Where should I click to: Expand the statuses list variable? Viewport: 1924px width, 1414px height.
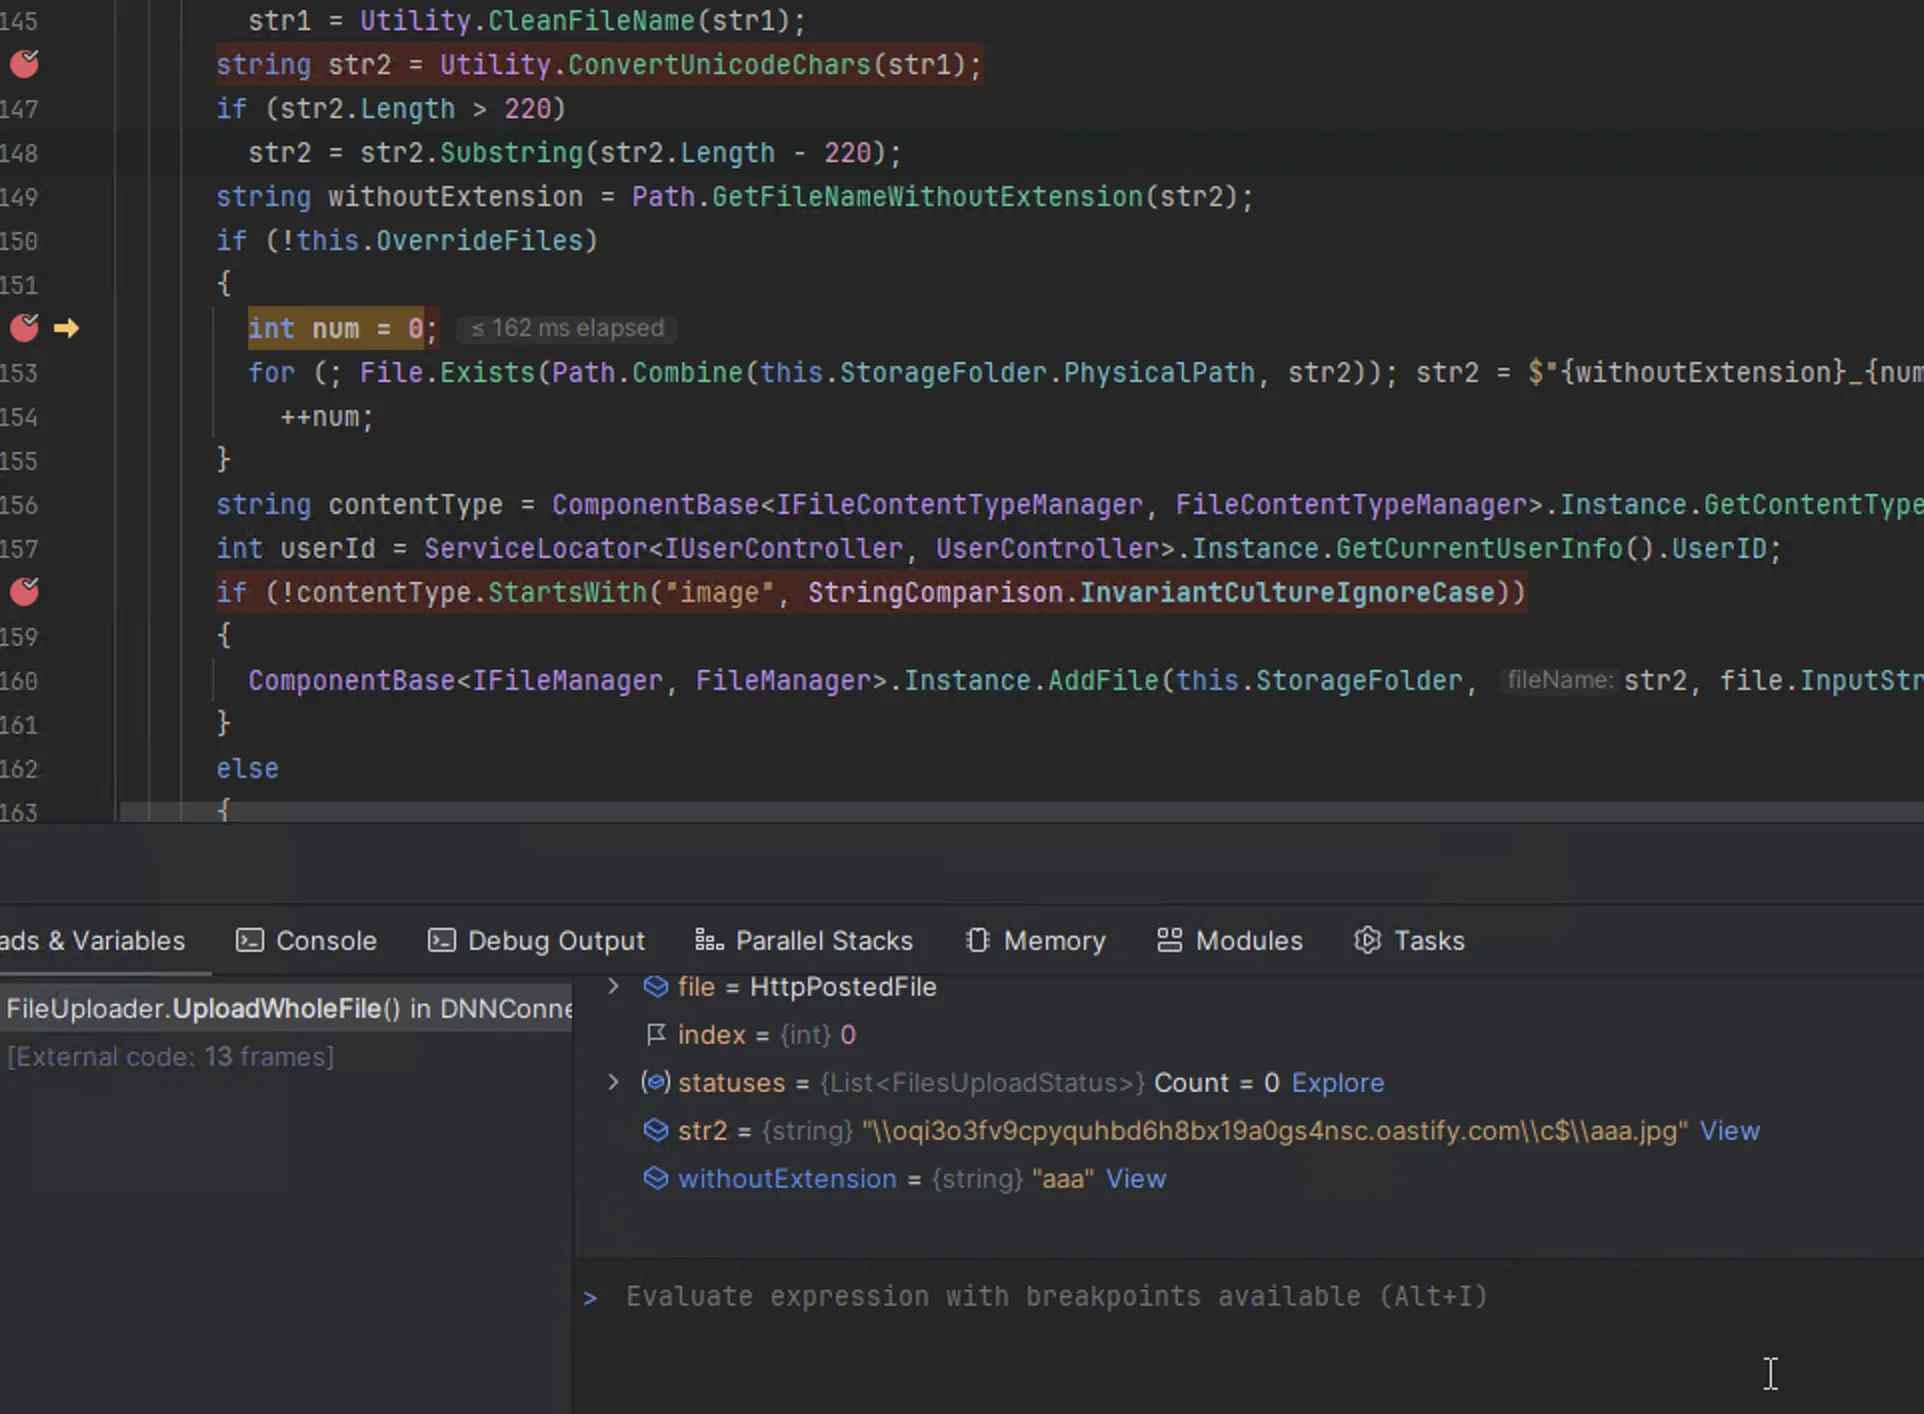point(613,1083)
